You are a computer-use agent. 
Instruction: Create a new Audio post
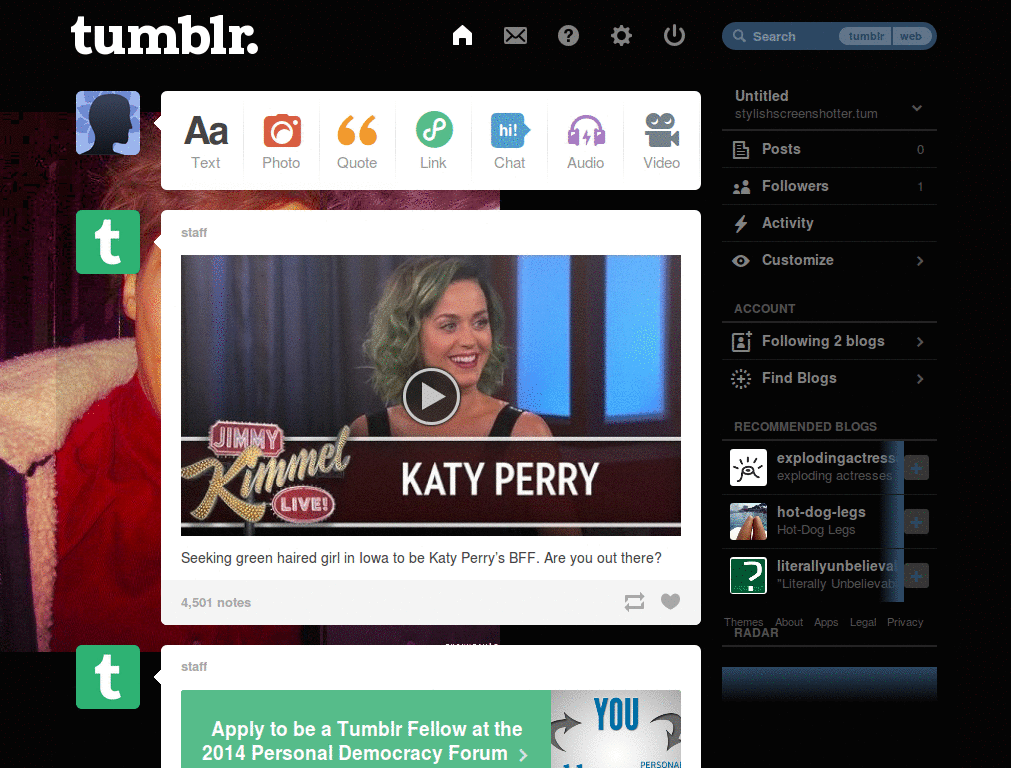point(586,141)
